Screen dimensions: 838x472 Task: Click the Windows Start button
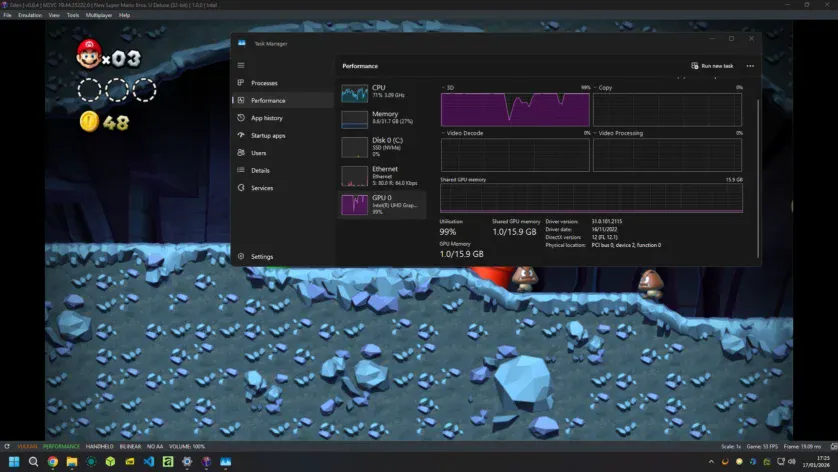[x=15, y=461]
